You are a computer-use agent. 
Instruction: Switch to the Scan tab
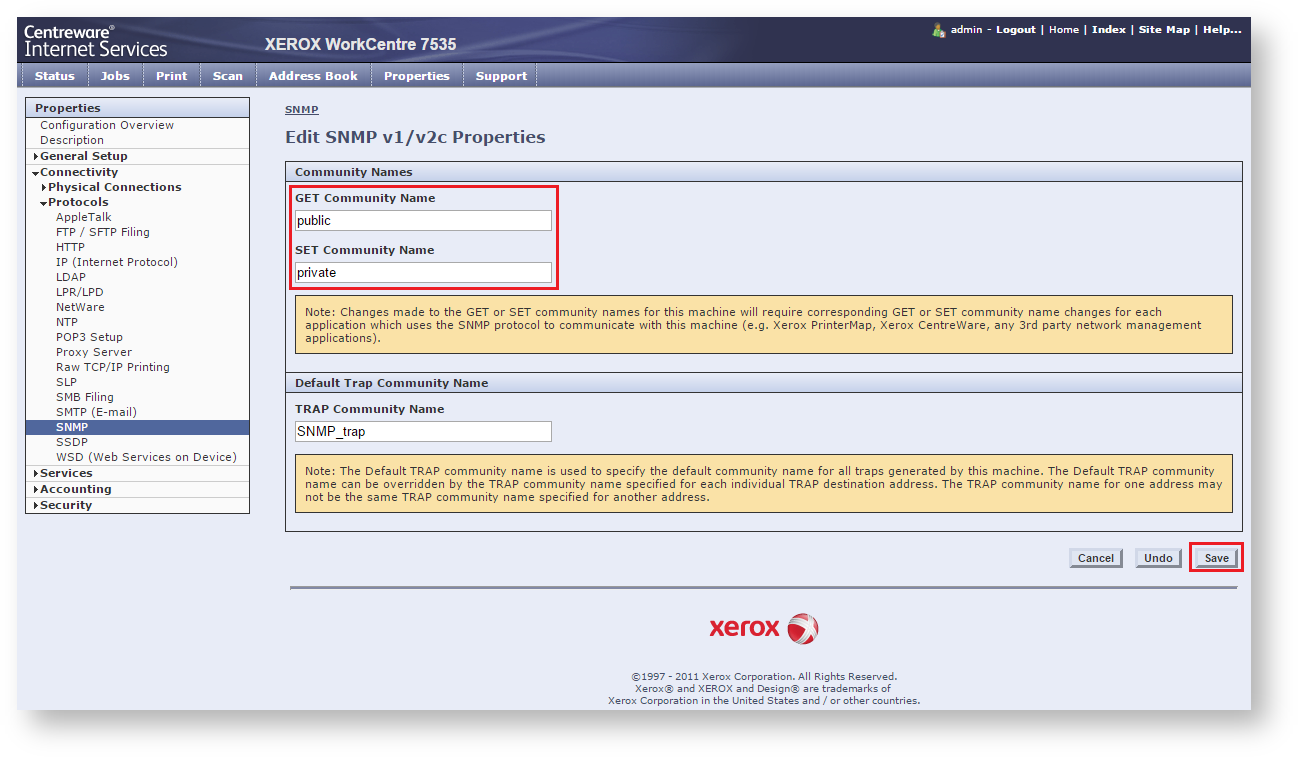(x=228, y=76)
